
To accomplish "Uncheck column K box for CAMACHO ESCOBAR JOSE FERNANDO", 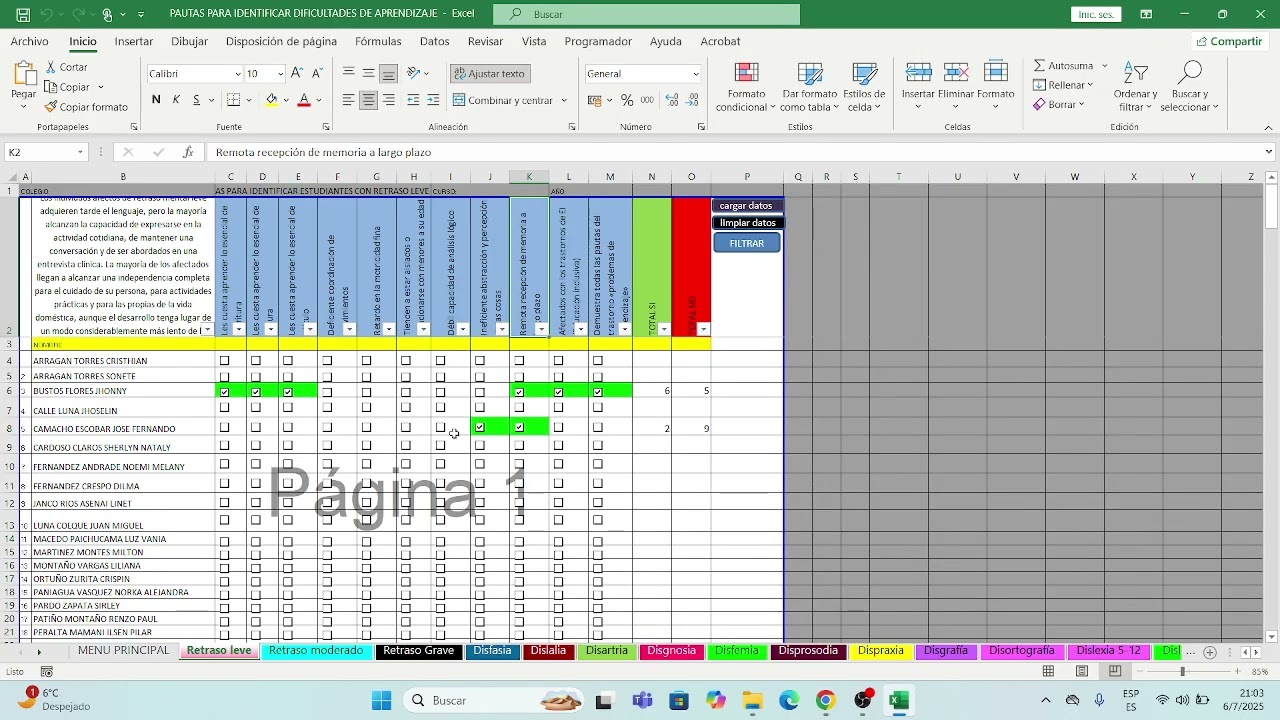I will click(519, 427).
